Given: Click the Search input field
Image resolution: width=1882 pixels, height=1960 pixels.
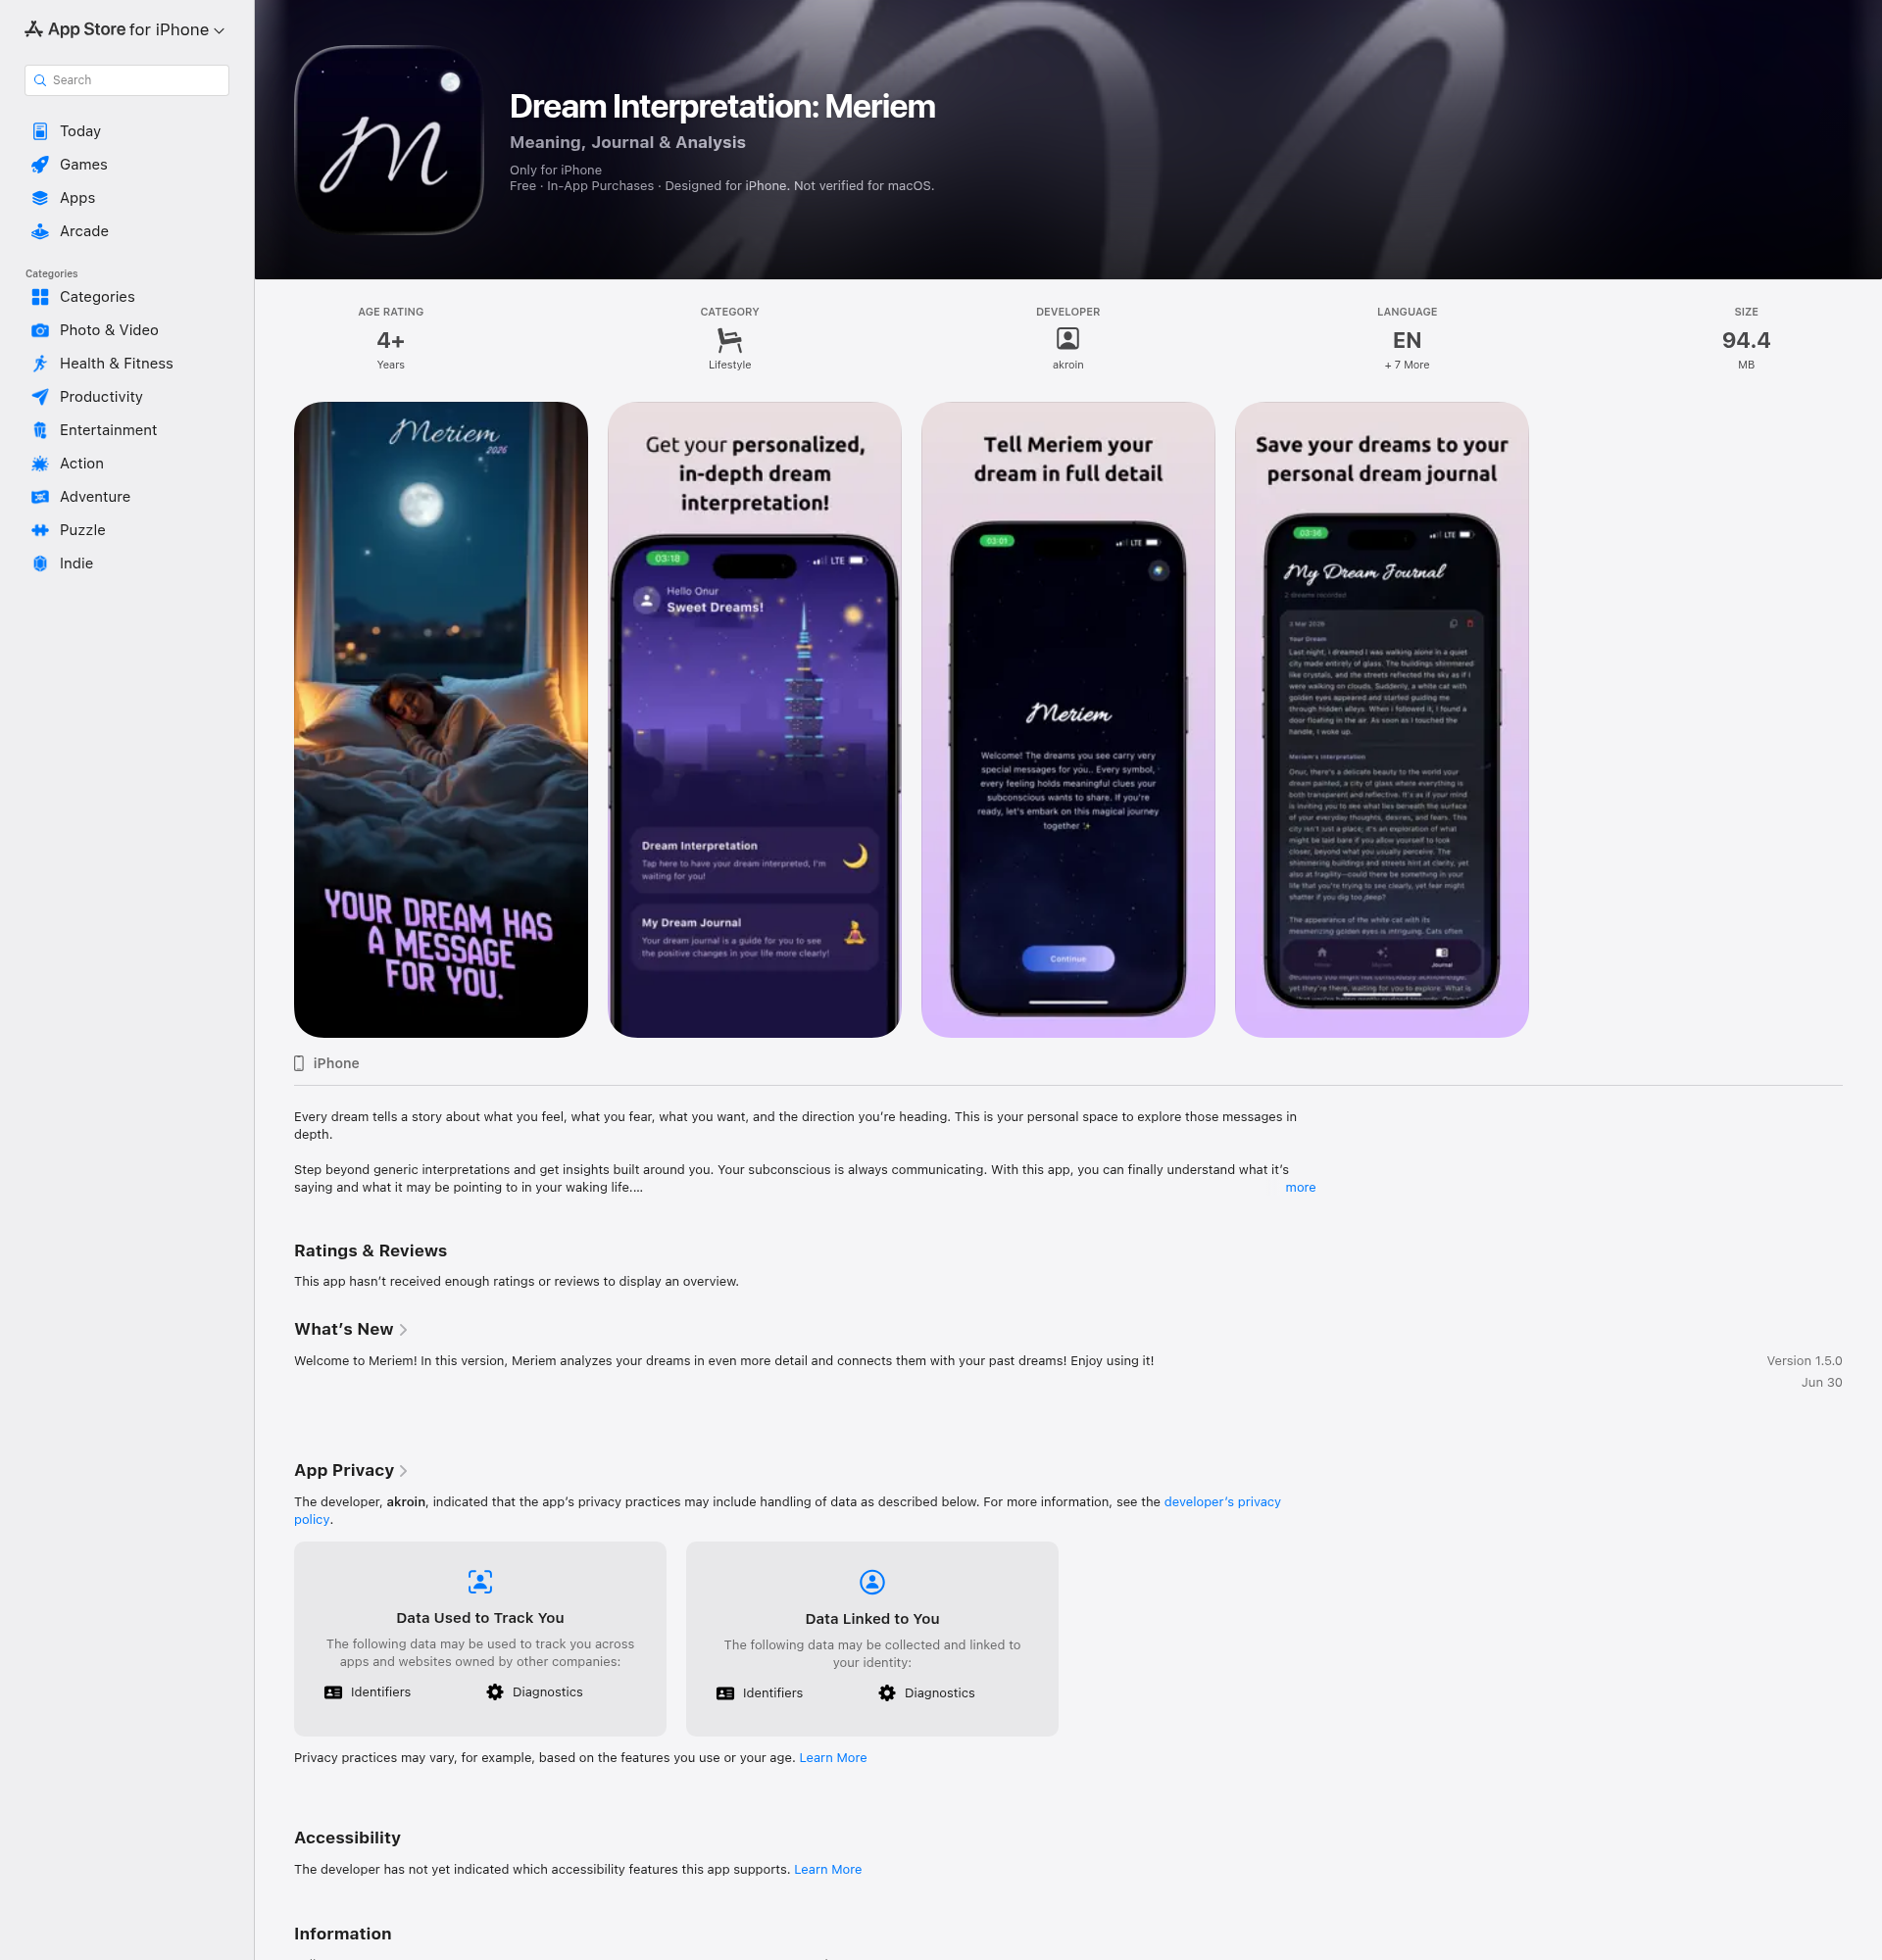Looking at the screenshot, I should point(127,80).
